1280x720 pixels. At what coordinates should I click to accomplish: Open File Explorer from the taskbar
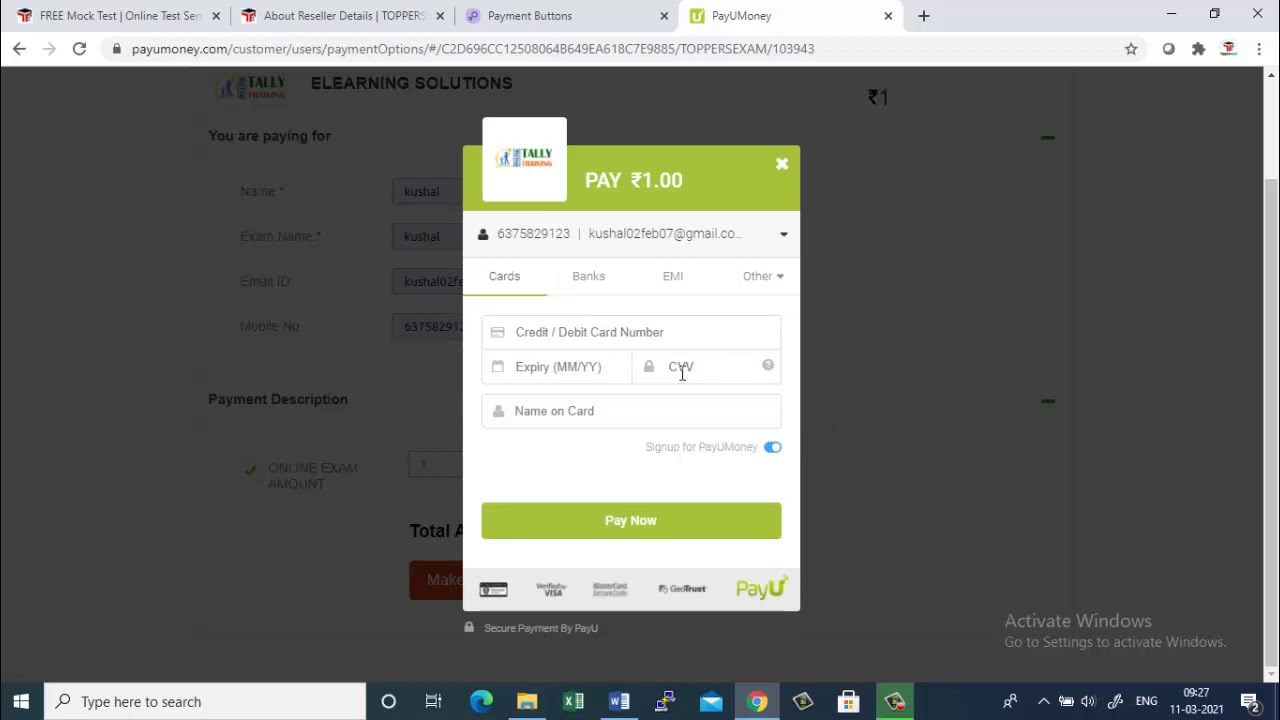(527, 702)
